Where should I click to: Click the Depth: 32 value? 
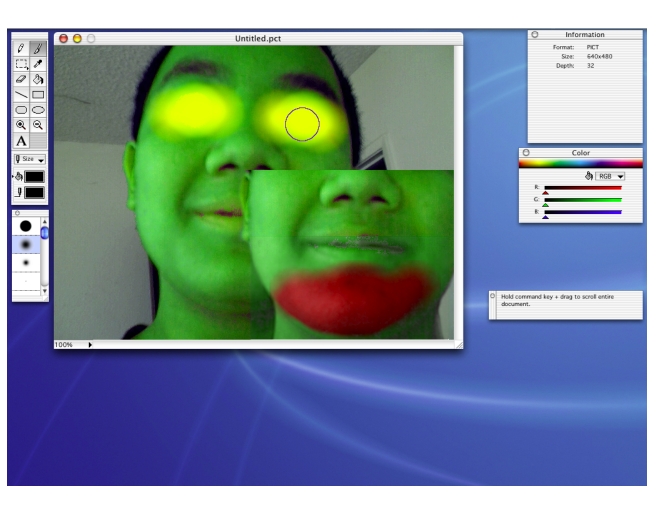(x=591, y=66)
